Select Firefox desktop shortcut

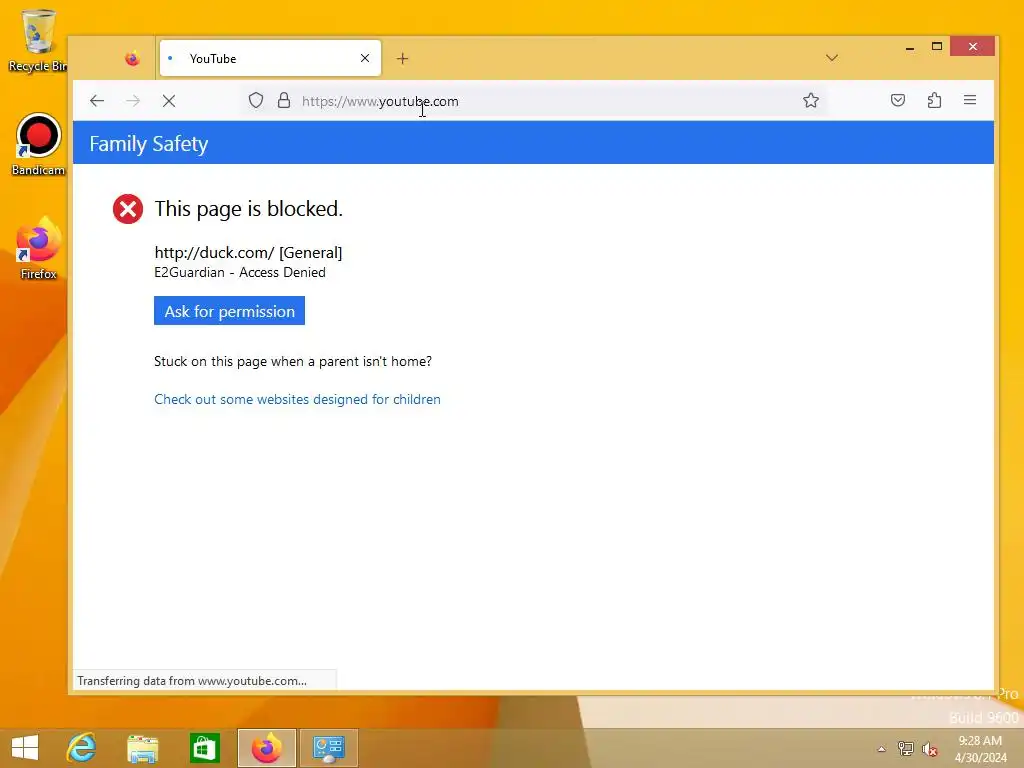coord(38,248)
